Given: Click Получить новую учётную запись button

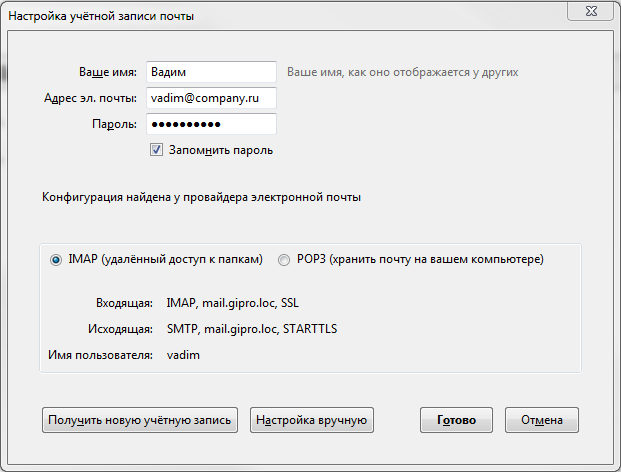Looking at the screenshot, I should point(140,420).
